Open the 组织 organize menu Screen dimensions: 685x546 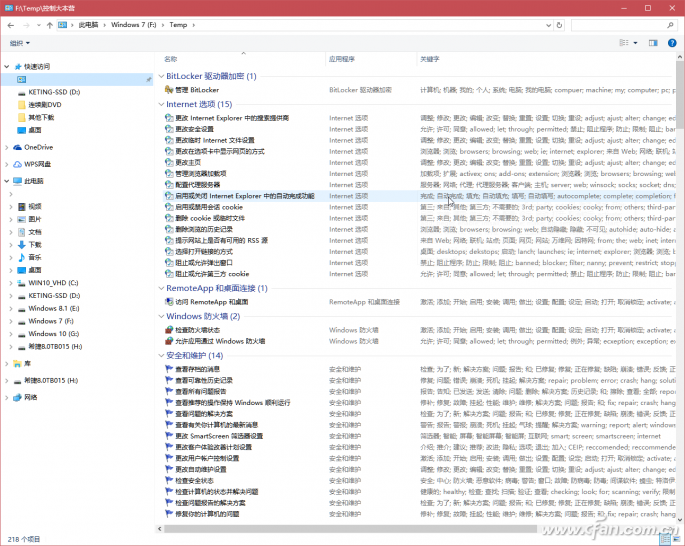tap(20, 43)
